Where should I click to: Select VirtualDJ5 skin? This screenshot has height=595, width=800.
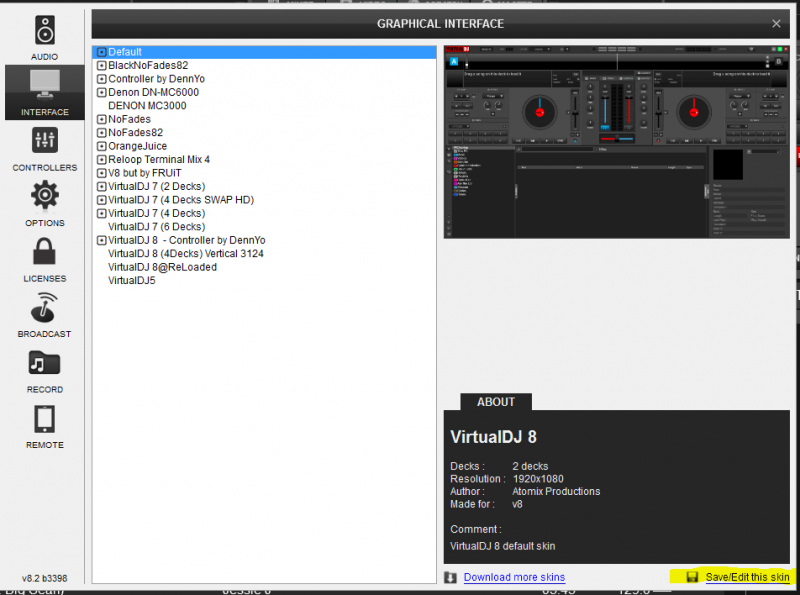(x=132, y=281)
